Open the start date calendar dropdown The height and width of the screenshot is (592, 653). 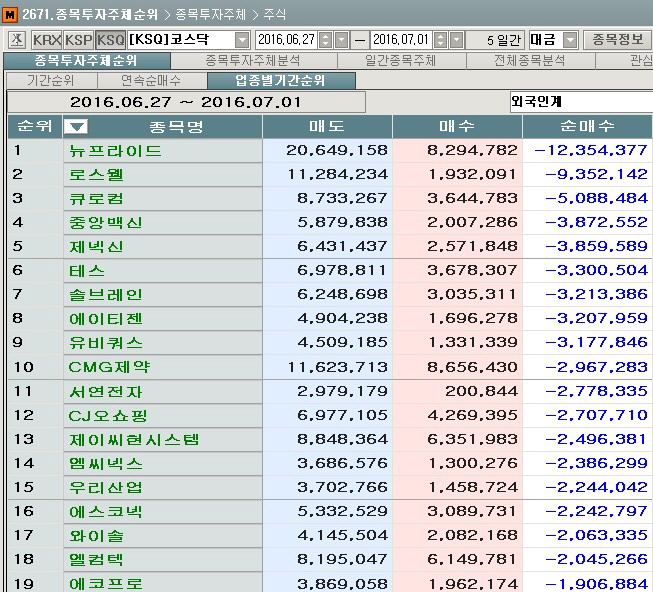341,40
